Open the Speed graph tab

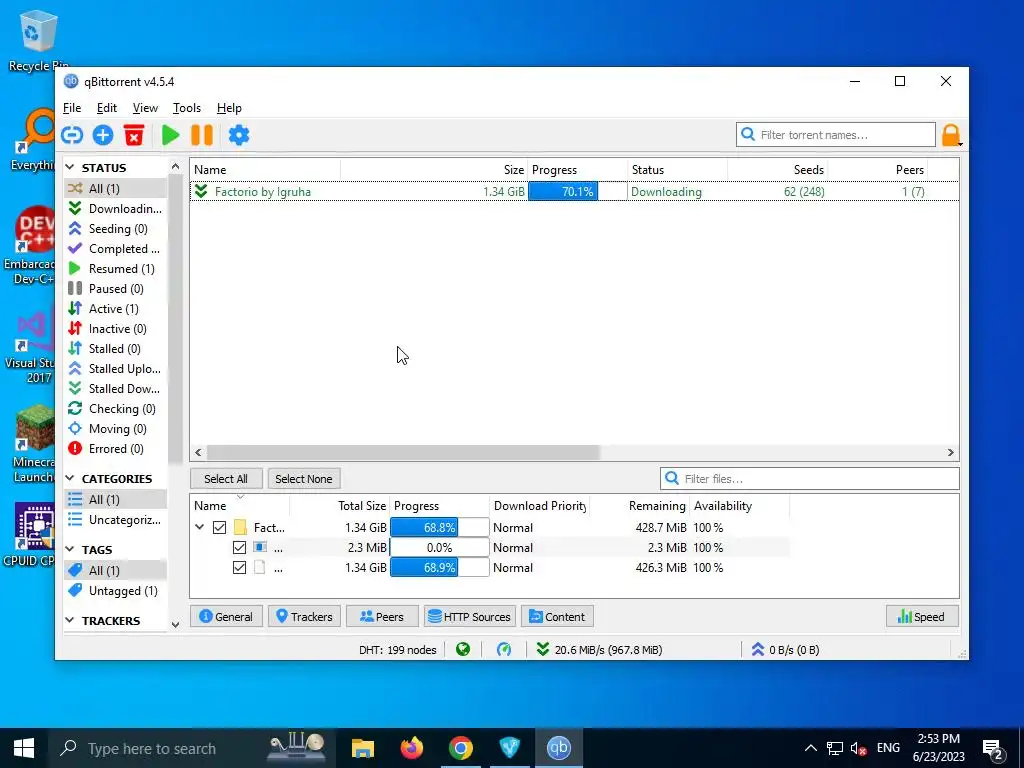[x=922, y=616]
